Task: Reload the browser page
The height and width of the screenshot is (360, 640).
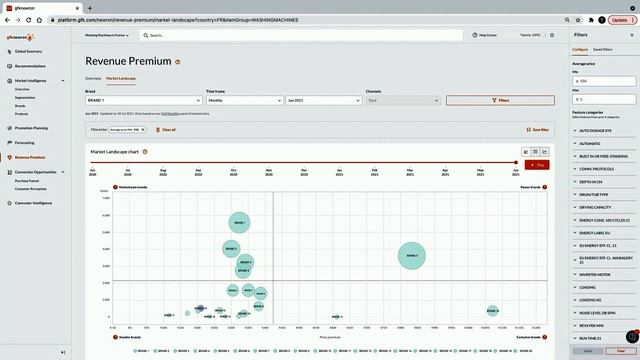Action: tap(29, 20)
